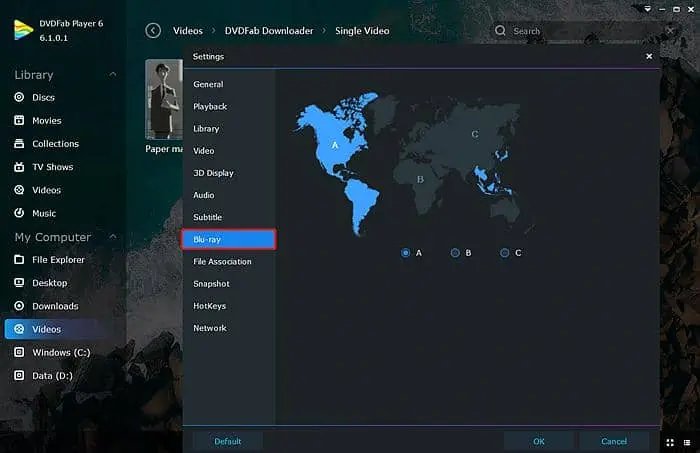The height and width of the screenshot is (453, 700).
Task: Select Blu-ray region B radio button
Action: (x=455, y=253)
